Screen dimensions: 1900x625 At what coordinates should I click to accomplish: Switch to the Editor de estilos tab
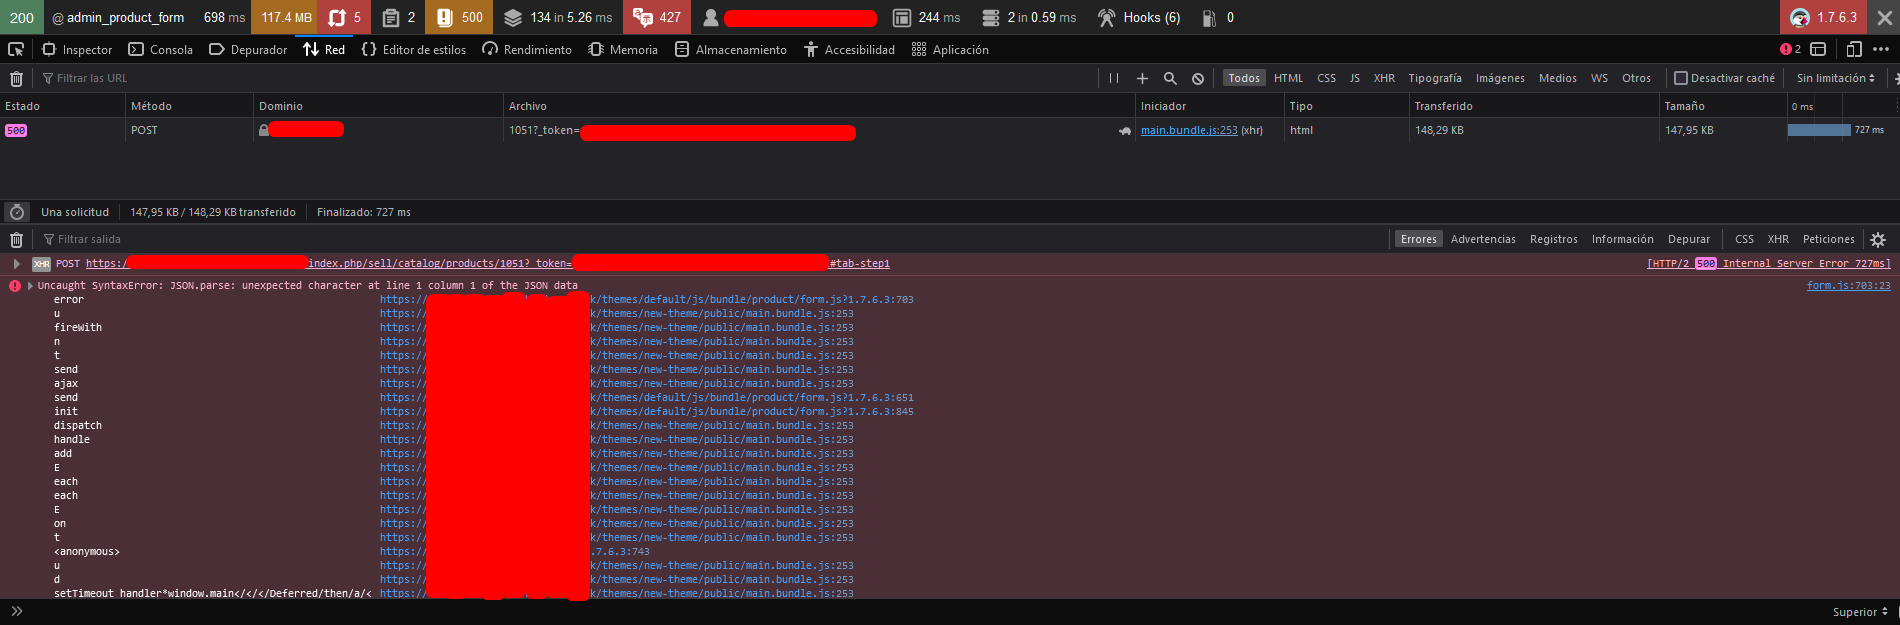click(413, 49)
